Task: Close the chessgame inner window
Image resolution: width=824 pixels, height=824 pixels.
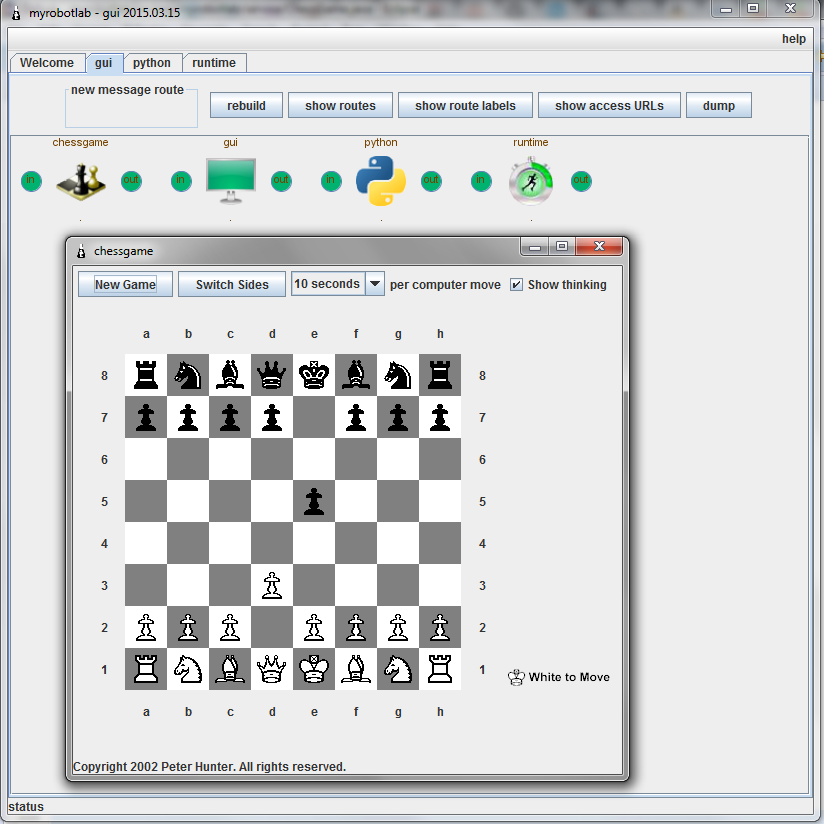Action: (599, 246)
